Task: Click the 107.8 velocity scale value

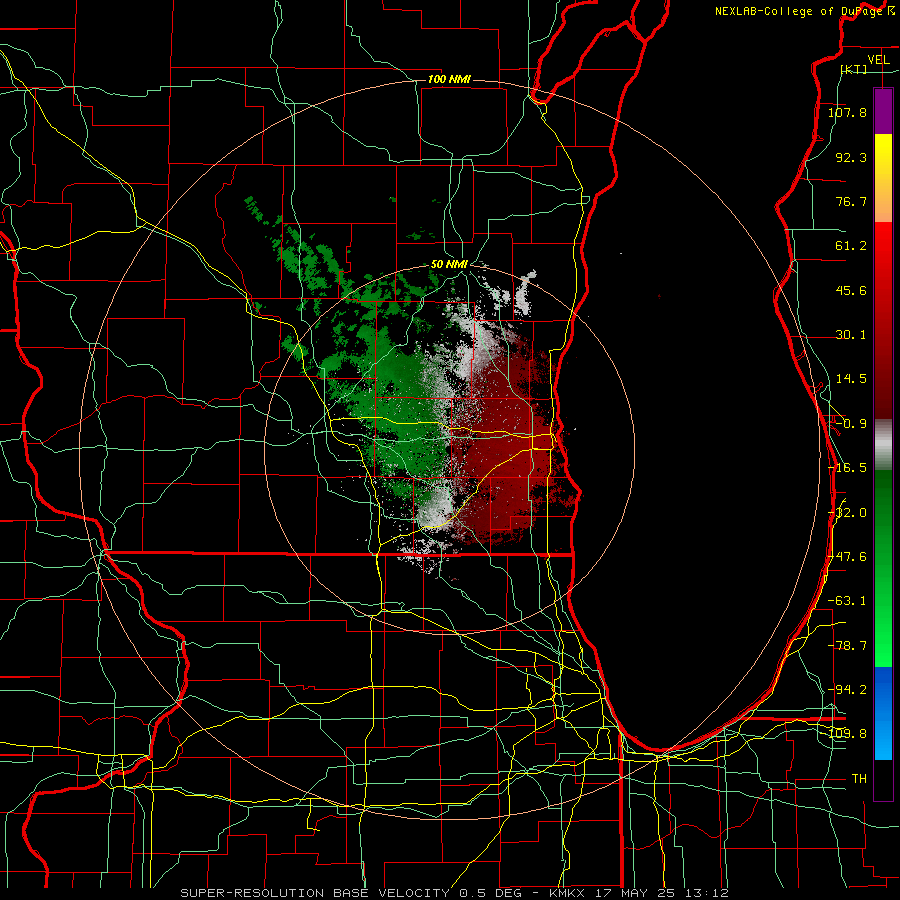Action: point(847,112)
